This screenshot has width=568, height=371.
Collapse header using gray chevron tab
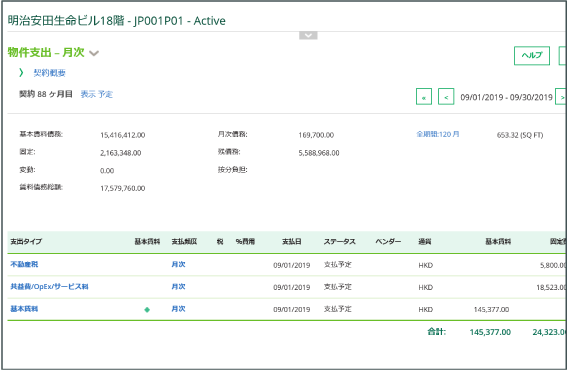[x=308, y=36]
